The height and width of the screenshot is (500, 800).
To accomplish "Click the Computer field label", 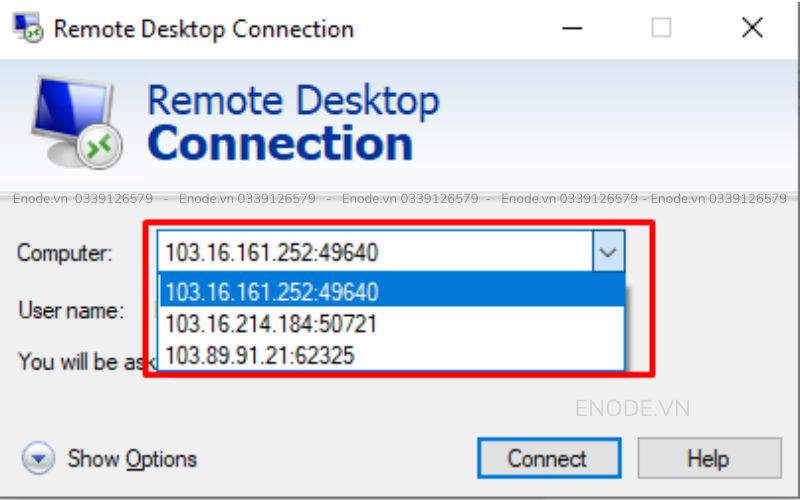I will coord(65,253).
